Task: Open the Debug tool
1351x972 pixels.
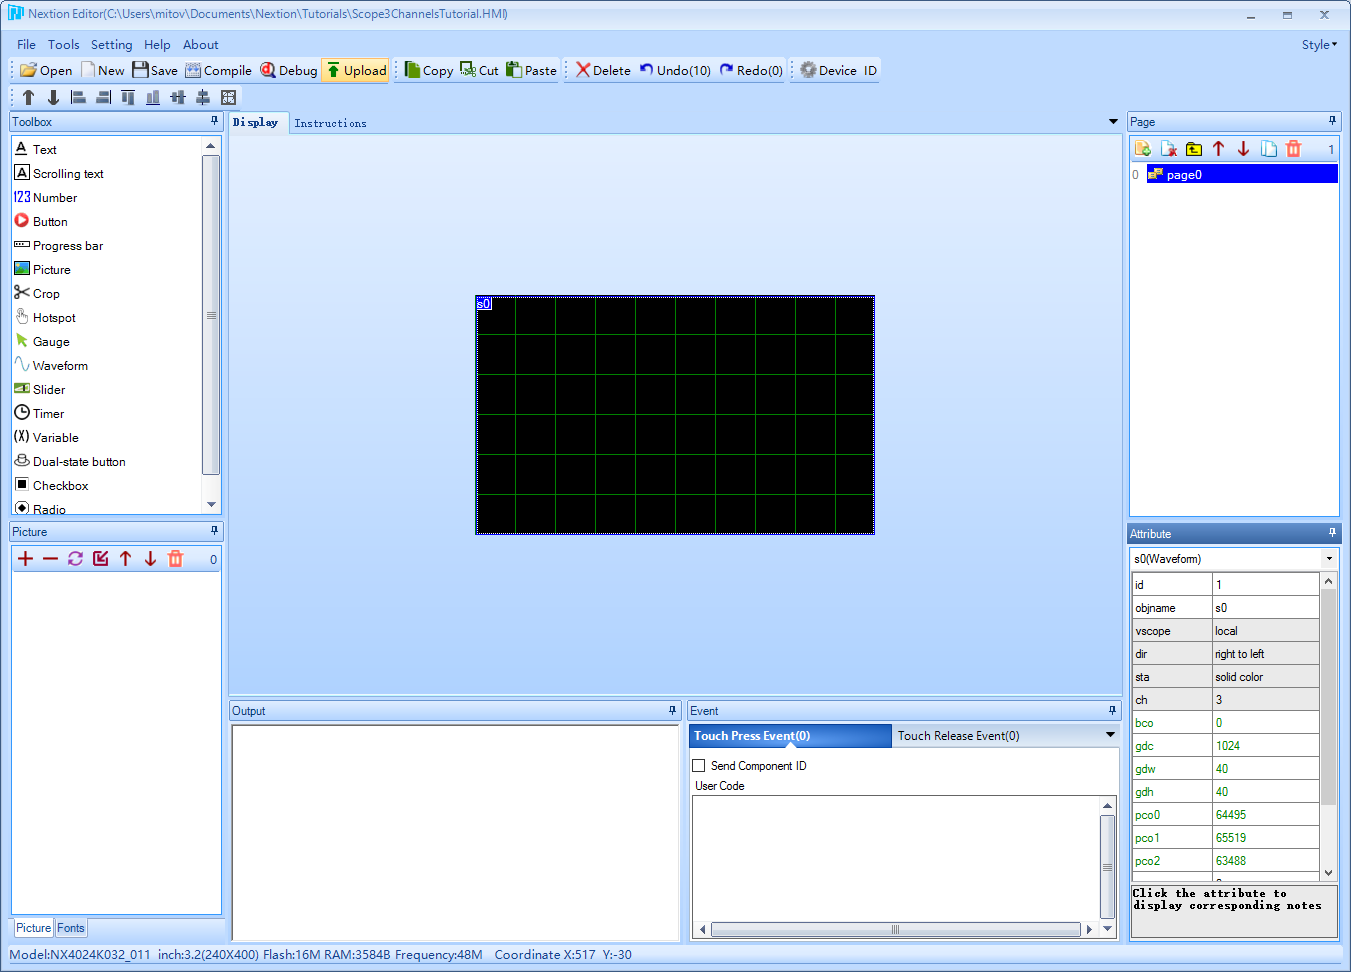Action: (x=288, y=70)
